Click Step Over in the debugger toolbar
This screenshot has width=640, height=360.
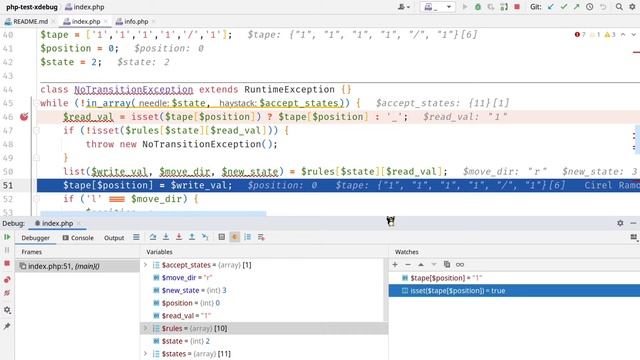point(153,237)
